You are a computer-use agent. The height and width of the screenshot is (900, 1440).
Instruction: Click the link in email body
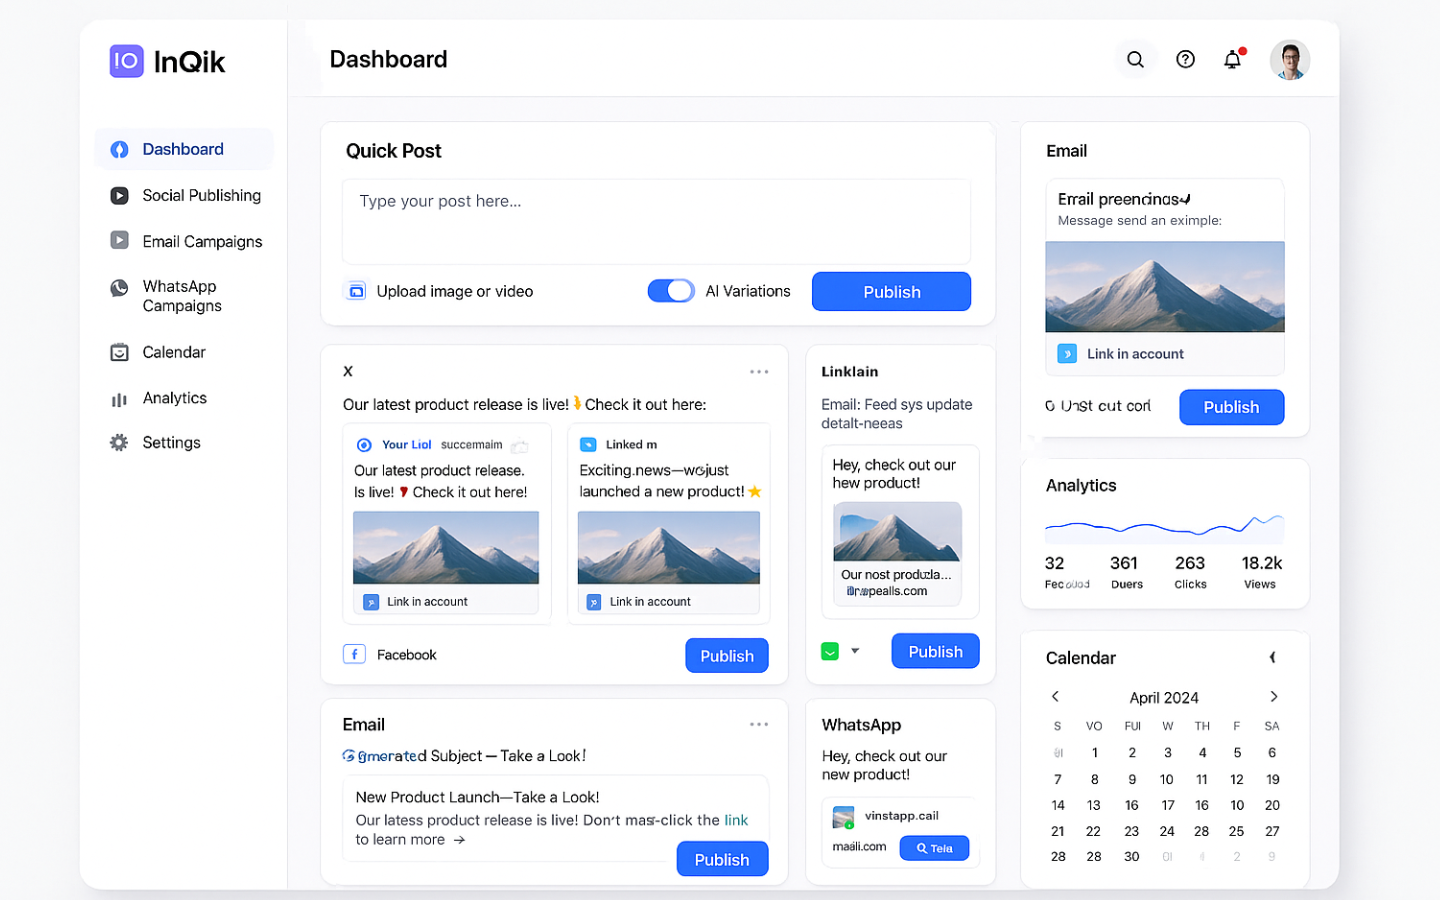736,820
